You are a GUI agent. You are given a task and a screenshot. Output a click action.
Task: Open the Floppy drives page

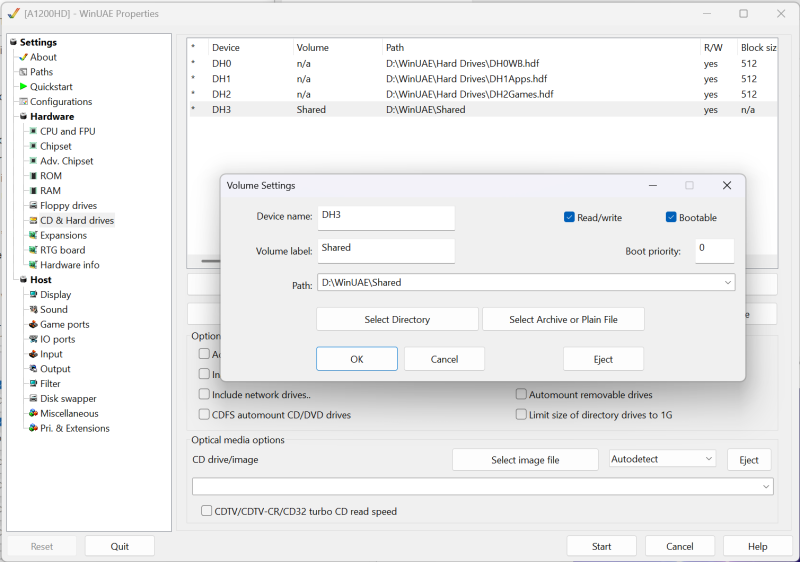tap(68, 206)
